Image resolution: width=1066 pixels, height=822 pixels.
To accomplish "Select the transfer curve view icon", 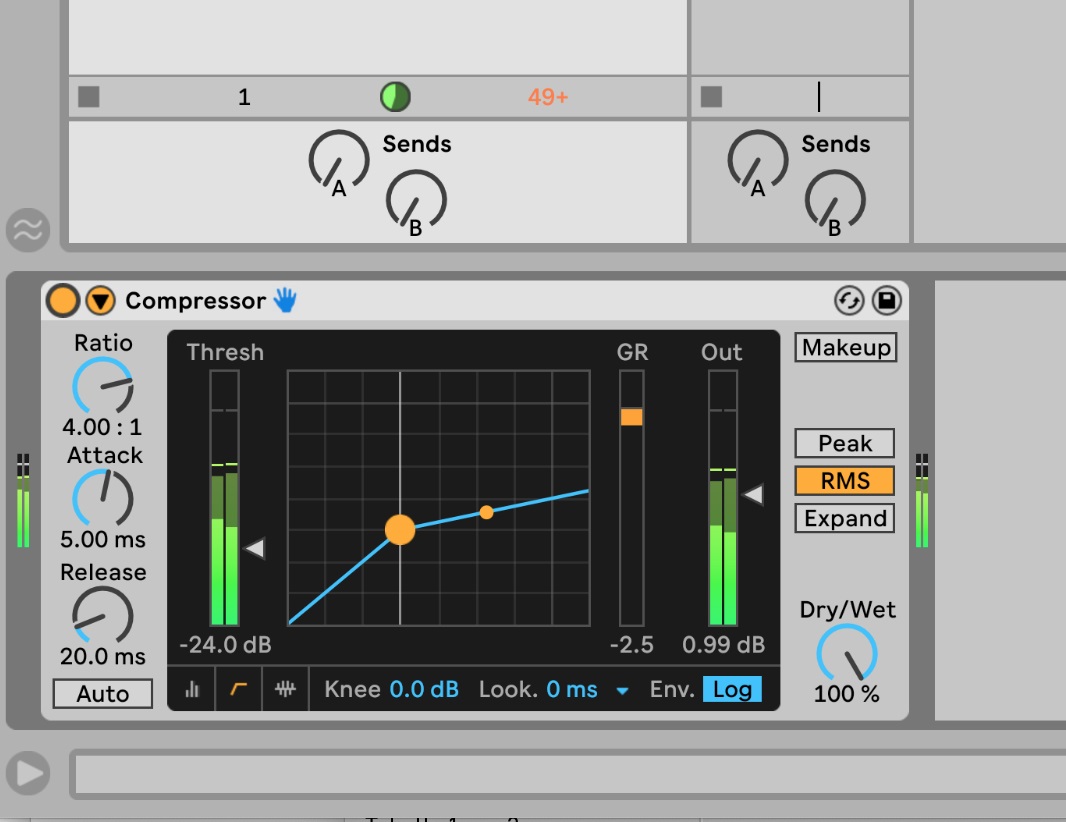I will 238,690.
